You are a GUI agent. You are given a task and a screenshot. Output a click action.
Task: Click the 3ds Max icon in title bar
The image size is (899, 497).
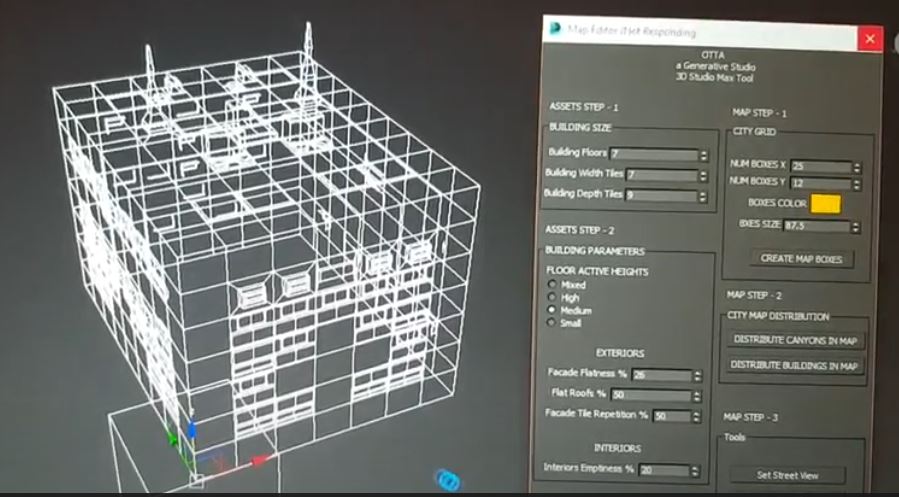point(554,28)
